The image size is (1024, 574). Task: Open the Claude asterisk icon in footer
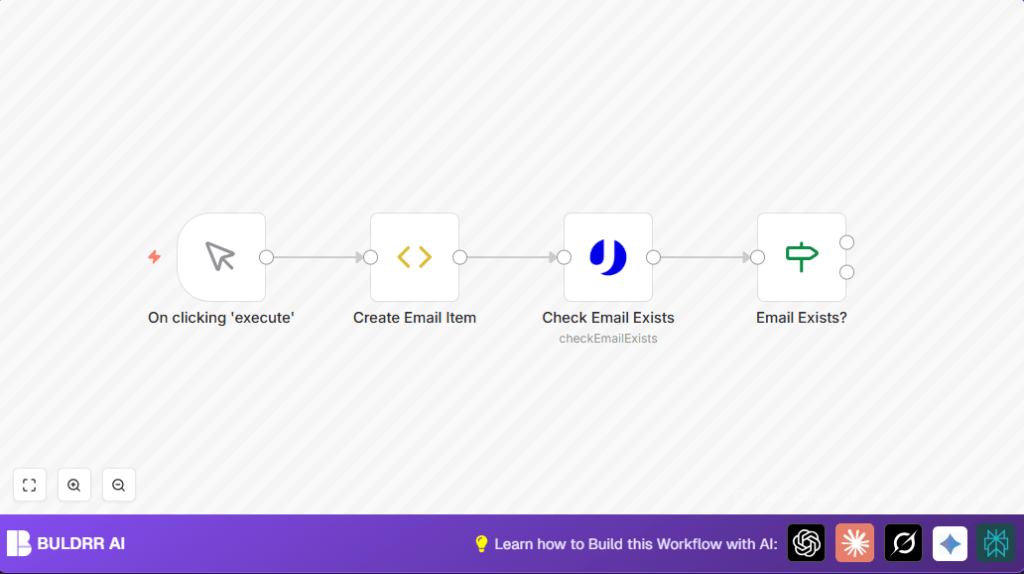(x=854, y=543)
